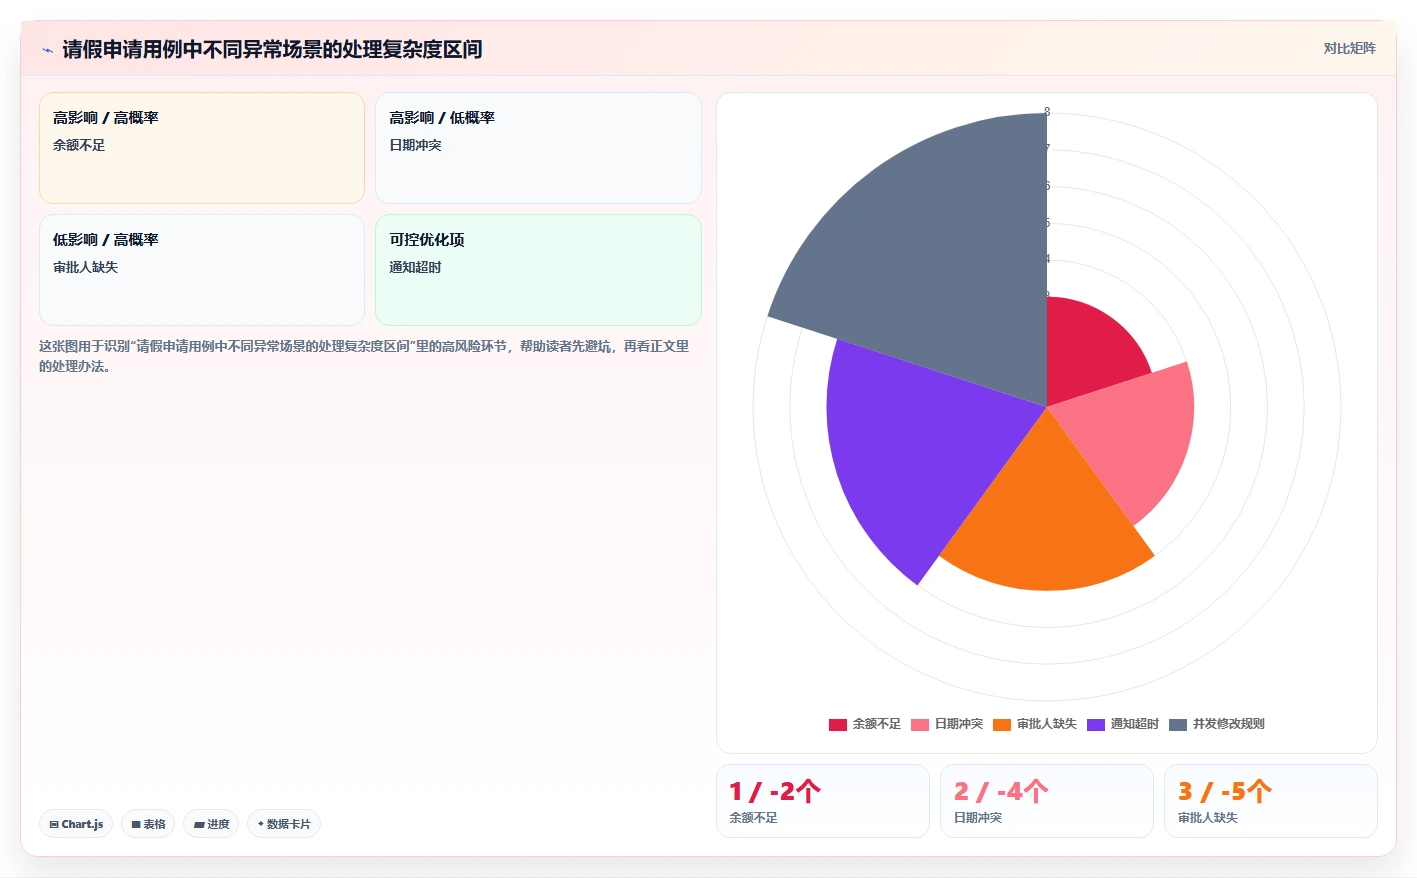The width and height of the screenshot is (1417, 878).
Task: Select the 可控优化项 matrix card
Action: [538, 270]
